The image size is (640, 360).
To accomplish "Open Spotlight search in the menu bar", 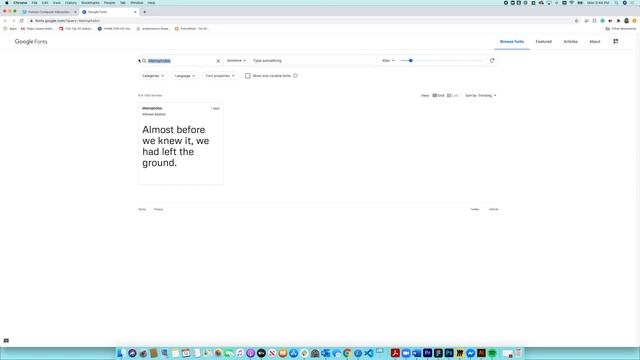I will 616,3.
